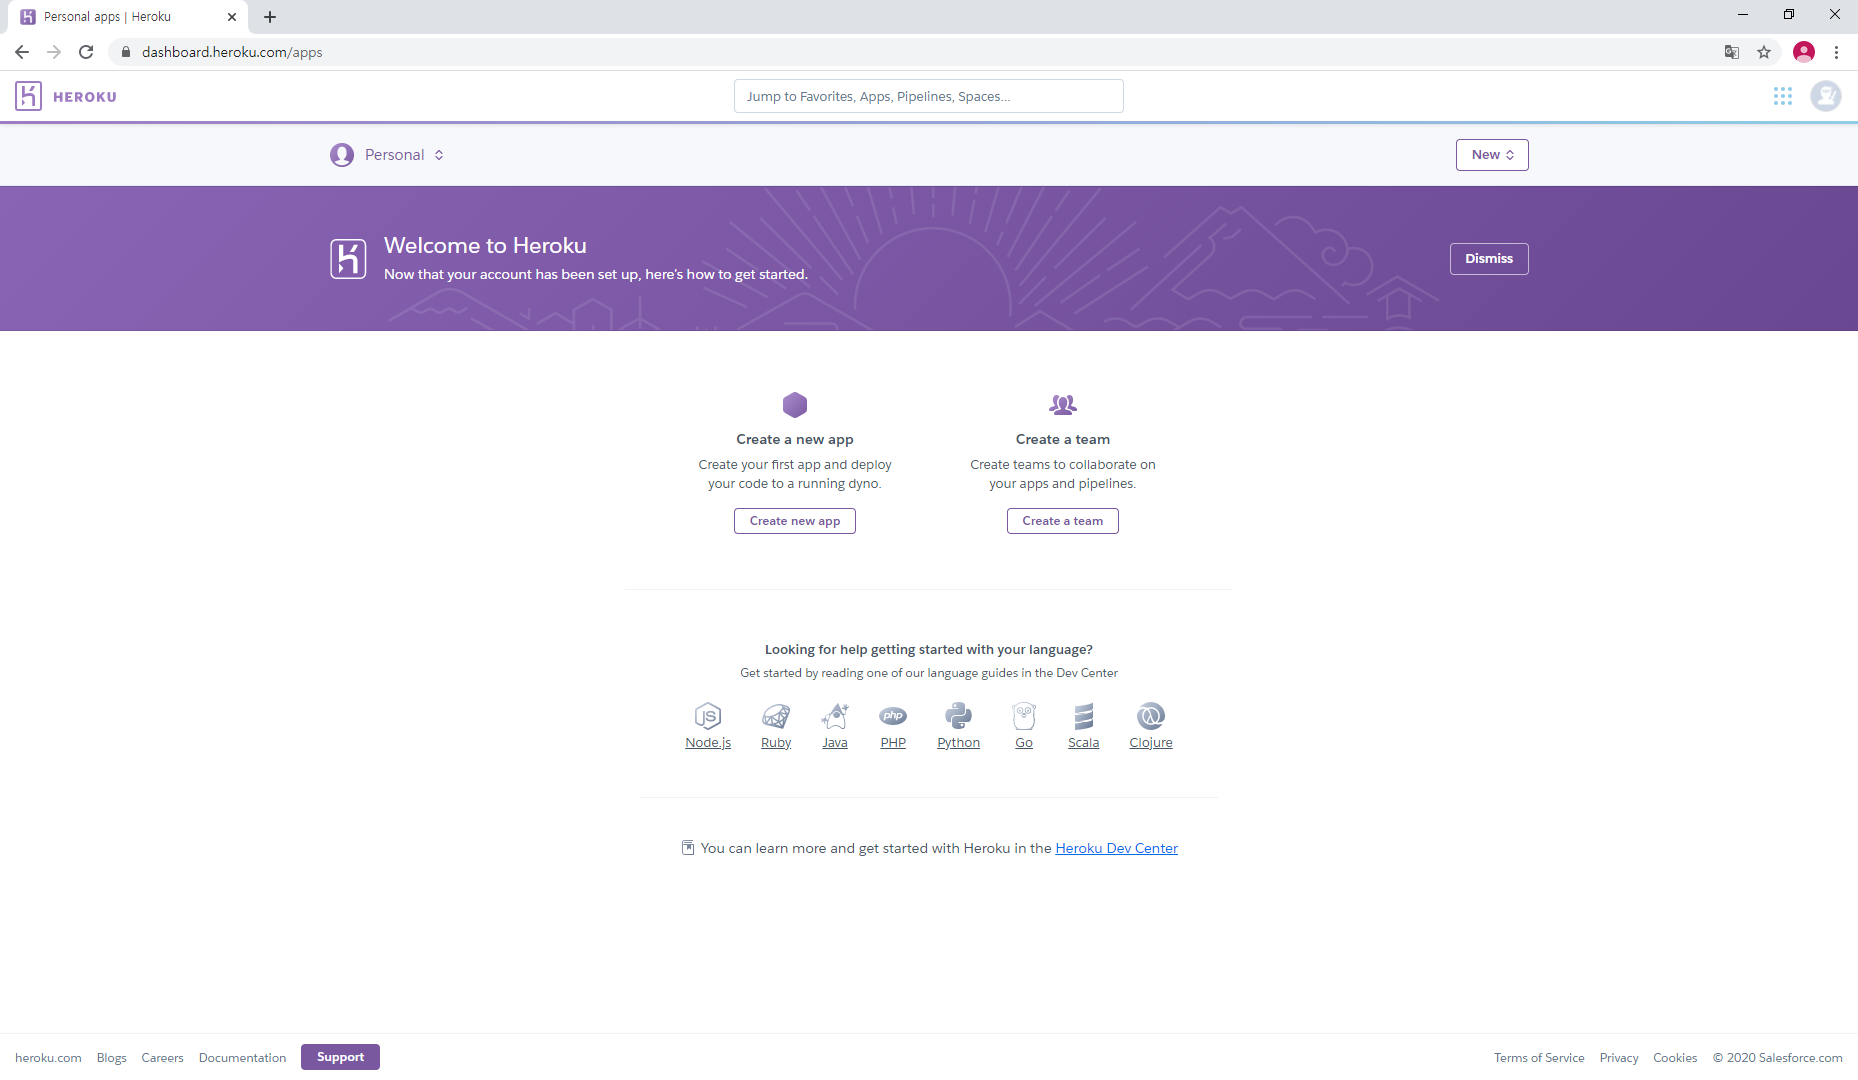Image resolution: width=1858 pixels, height=1080 pixels.
Task: Open the Clojure text link
Action: point(1151,743)
